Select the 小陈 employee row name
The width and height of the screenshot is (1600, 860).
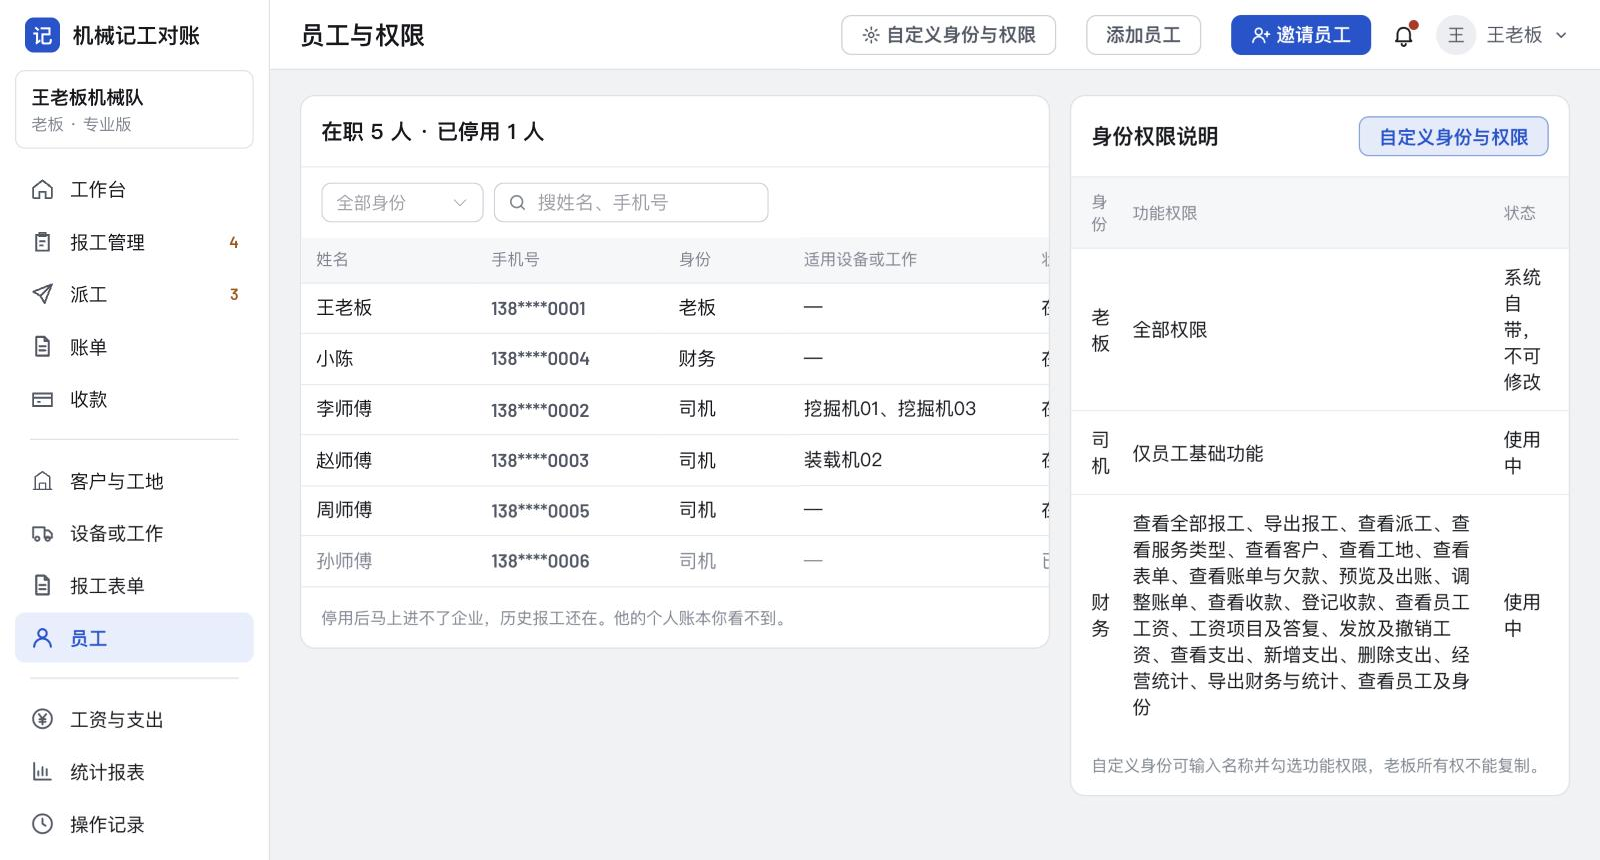[x=335, y=358]
